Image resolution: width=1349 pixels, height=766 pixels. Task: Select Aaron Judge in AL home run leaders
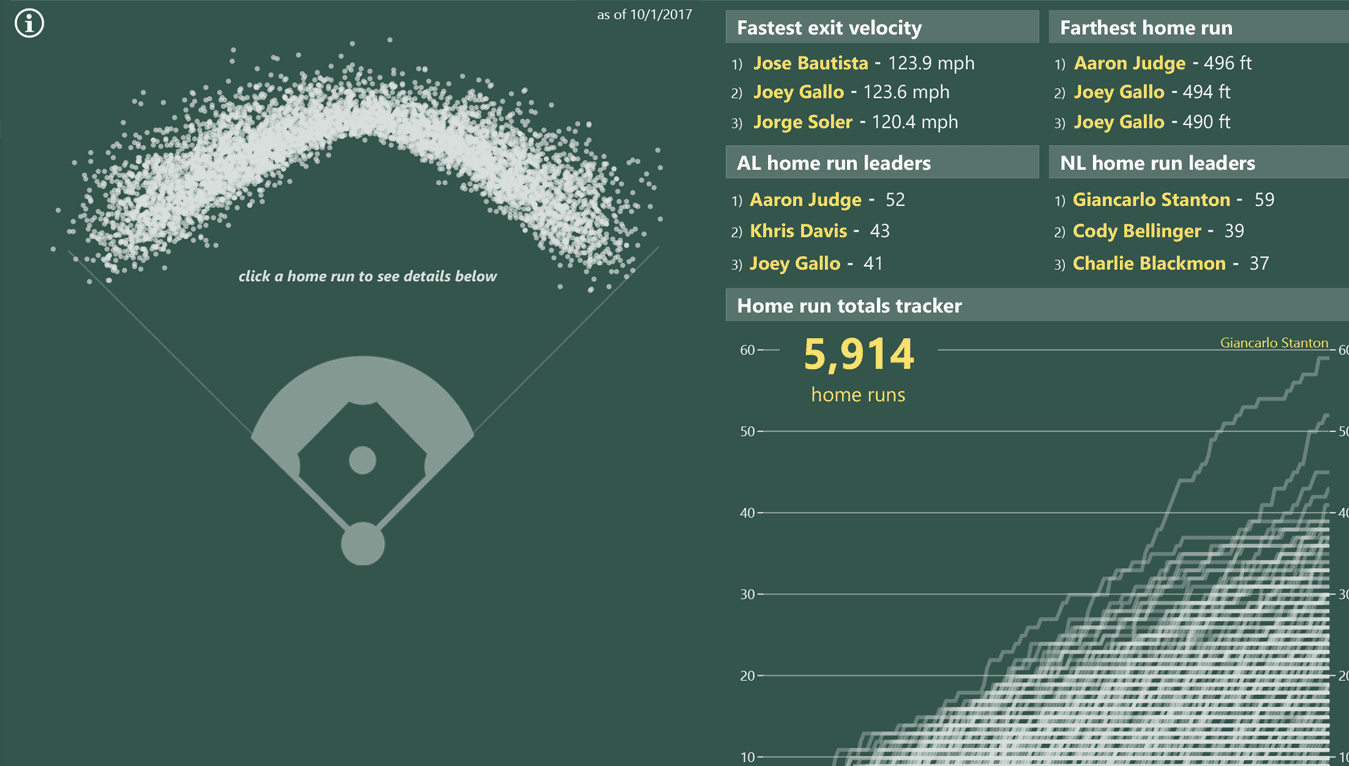(x=805, y=200)
